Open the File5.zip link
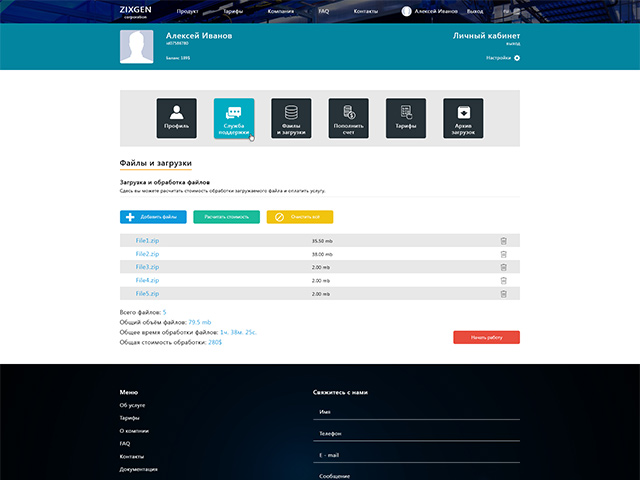This screenshot has width=640, height=480. coord(147,293)
